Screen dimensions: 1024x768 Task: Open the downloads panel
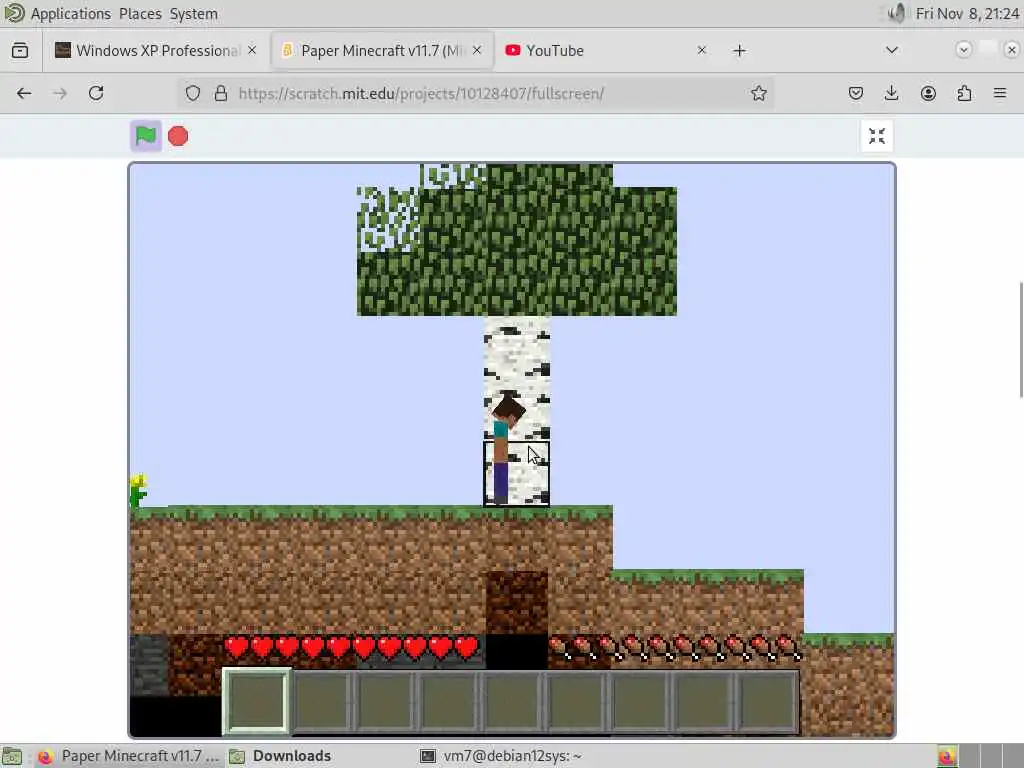891,93
